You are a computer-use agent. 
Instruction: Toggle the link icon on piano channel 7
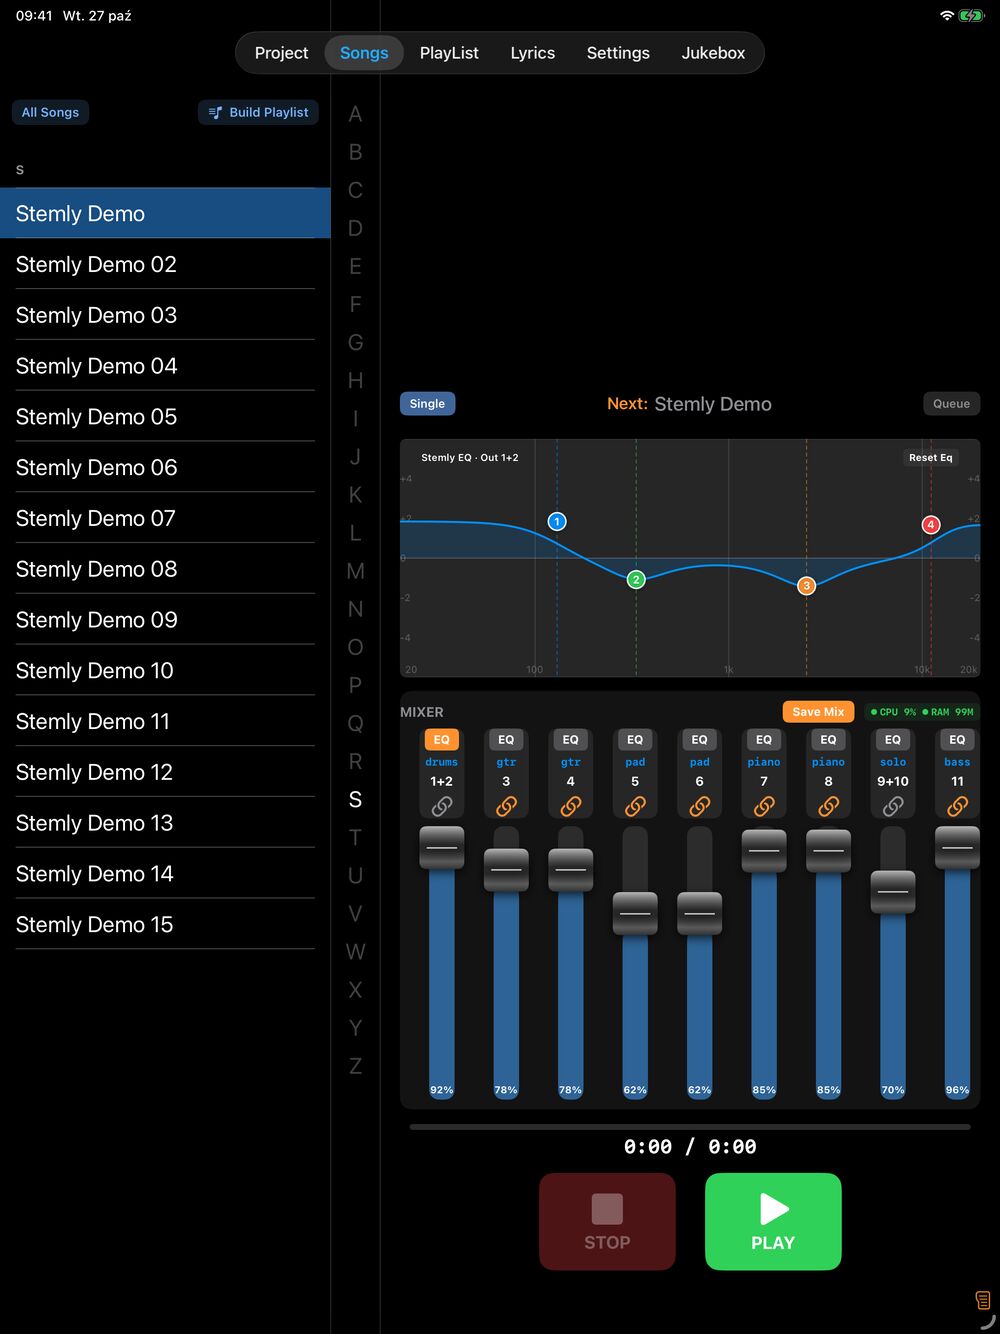(764, 806)
